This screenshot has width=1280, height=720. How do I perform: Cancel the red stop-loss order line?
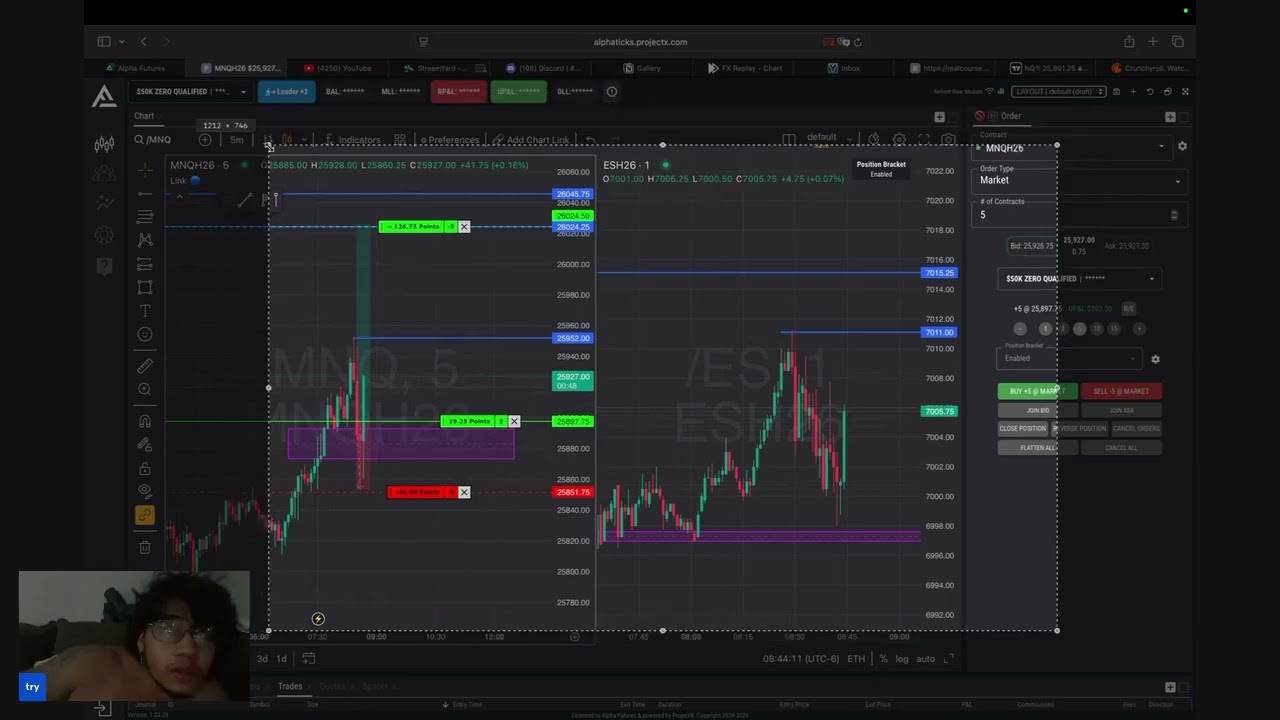[464, 492]
